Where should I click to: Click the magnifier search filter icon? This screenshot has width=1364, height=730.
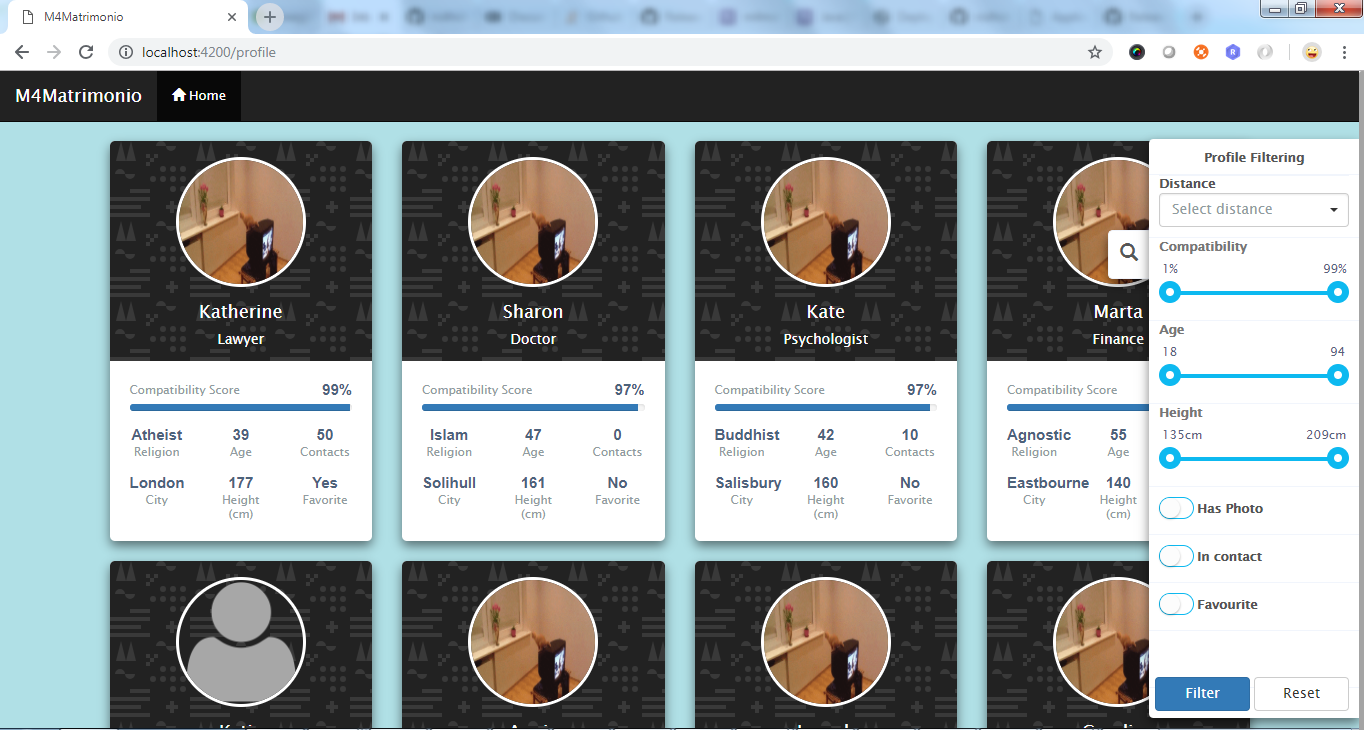1129,253
